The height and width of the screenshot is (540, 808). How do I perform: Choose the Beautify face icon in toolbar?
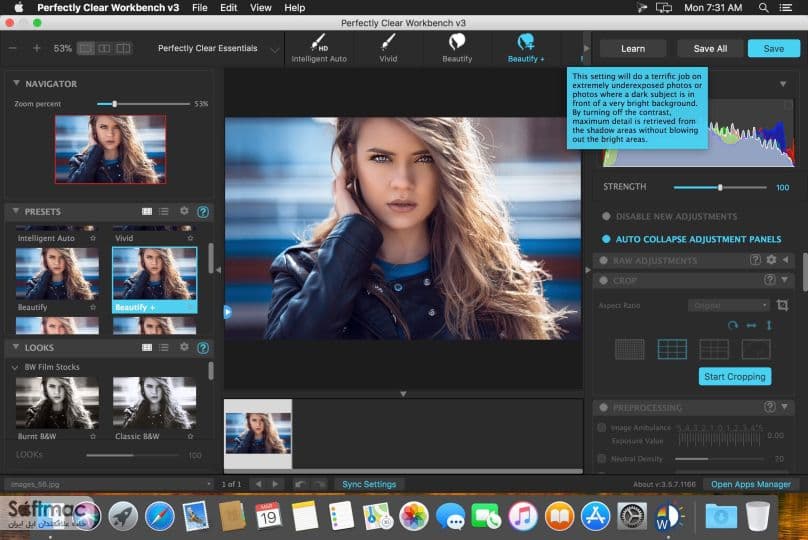(x=457, y=42)
